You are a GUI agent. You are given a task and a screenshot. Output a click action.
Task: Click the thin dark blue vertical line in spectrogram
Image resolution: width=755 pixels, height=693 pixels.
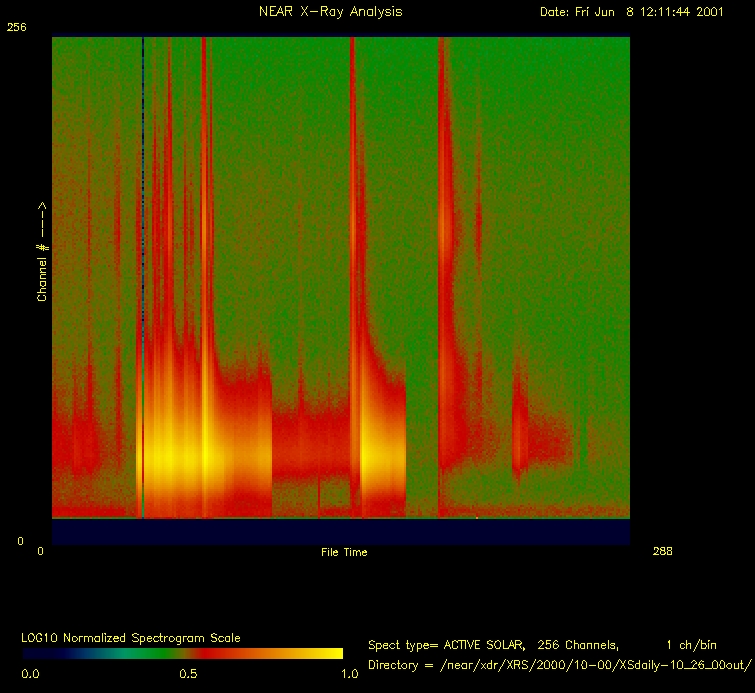[x=143, y=200]
